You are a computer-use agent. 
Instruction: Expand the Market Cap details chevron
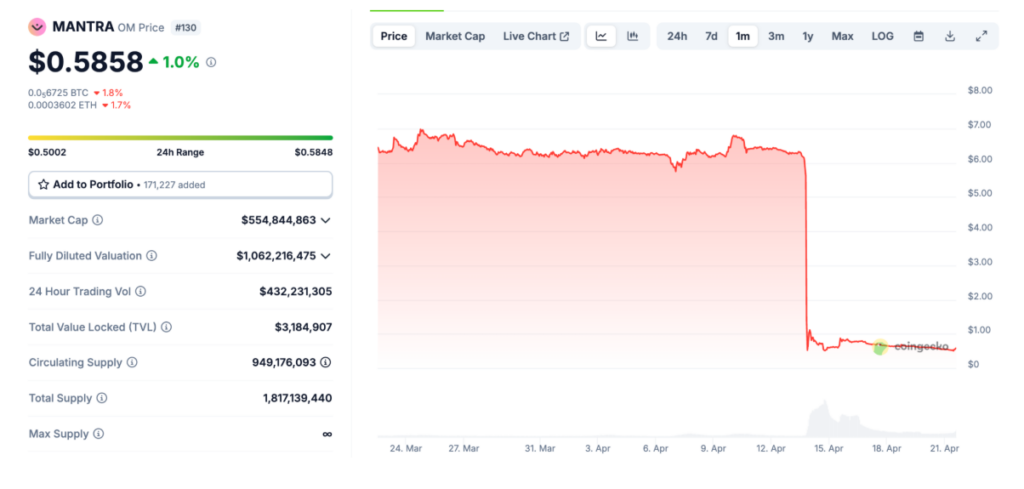326,220
